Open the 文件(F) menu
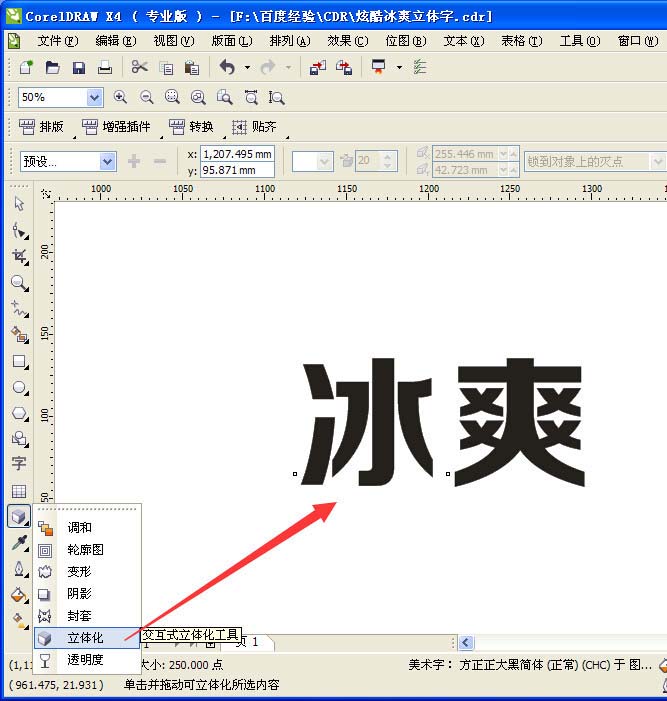 click(58, 41)
